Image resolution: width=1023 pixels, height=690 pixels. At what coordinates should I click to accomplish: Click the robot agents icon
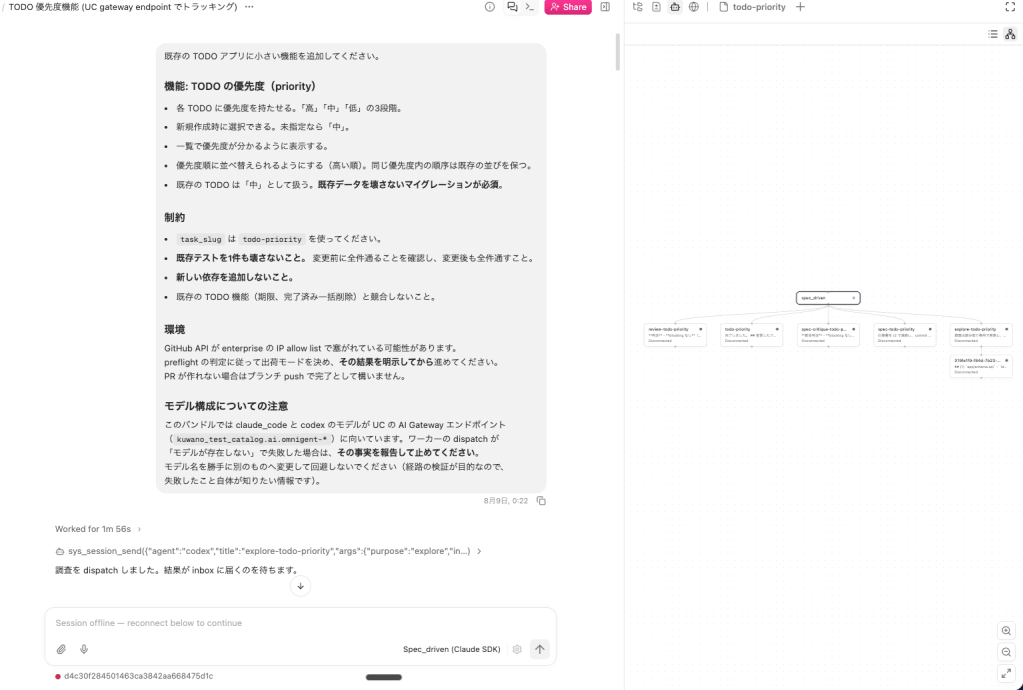675,7
